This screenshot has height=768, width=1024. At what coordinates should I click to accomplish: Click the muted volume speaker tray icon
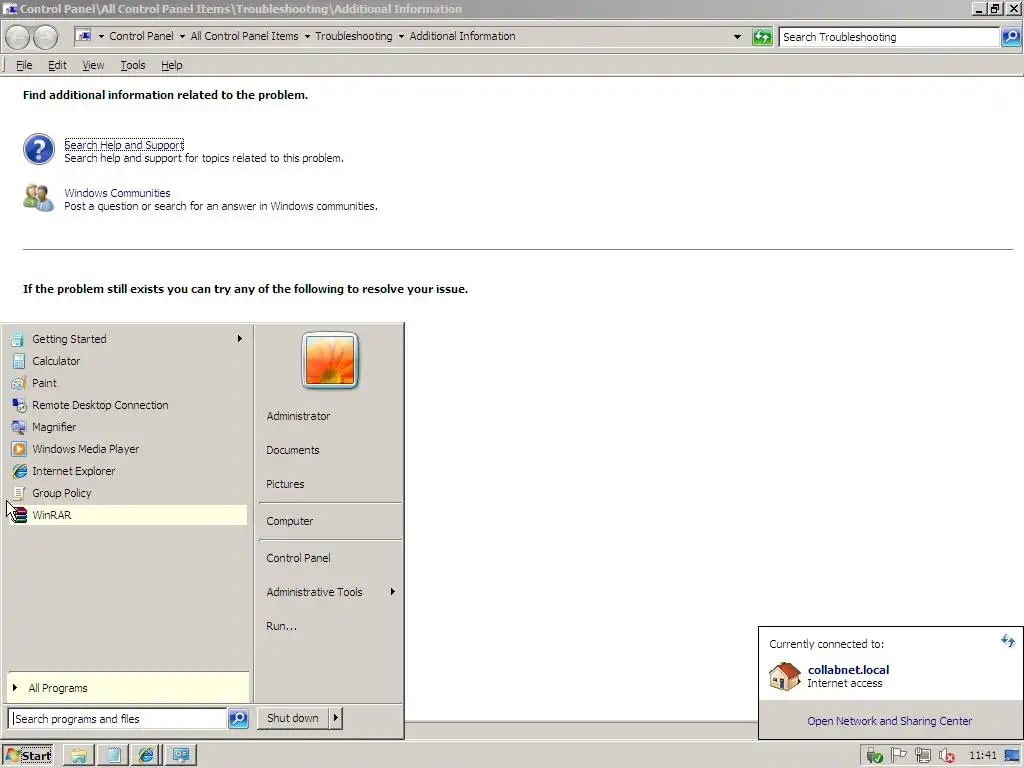click(x=946, y=756)
